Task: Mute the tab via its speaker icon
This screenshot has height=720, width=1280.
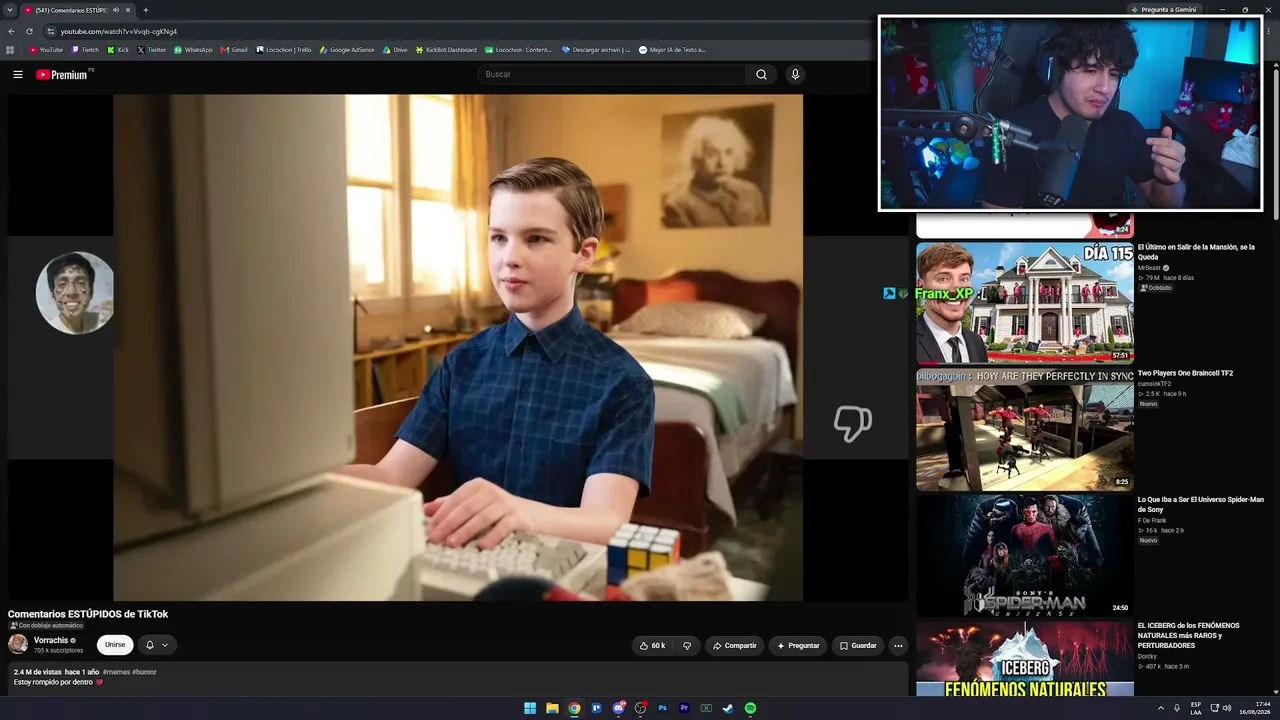Action: coord(116,10)
